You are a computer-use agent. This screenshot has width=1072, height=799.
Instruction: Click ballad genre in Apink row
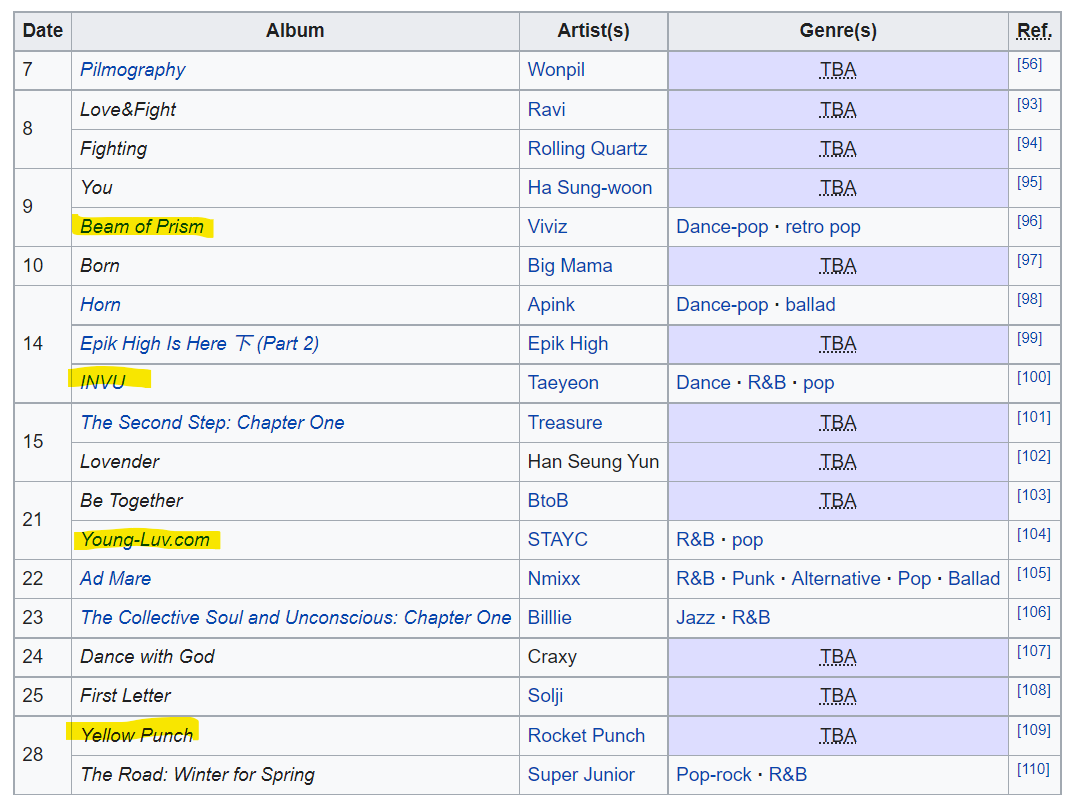[810, 304]
